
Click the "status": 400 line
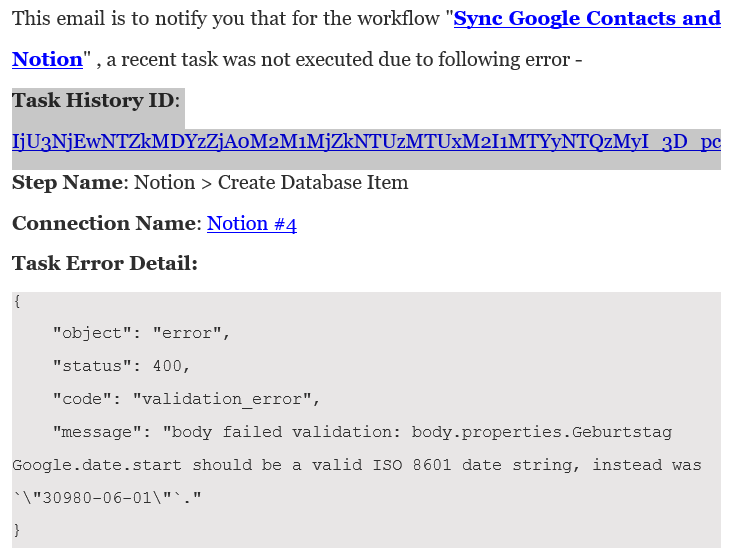(x=121, y=366)
